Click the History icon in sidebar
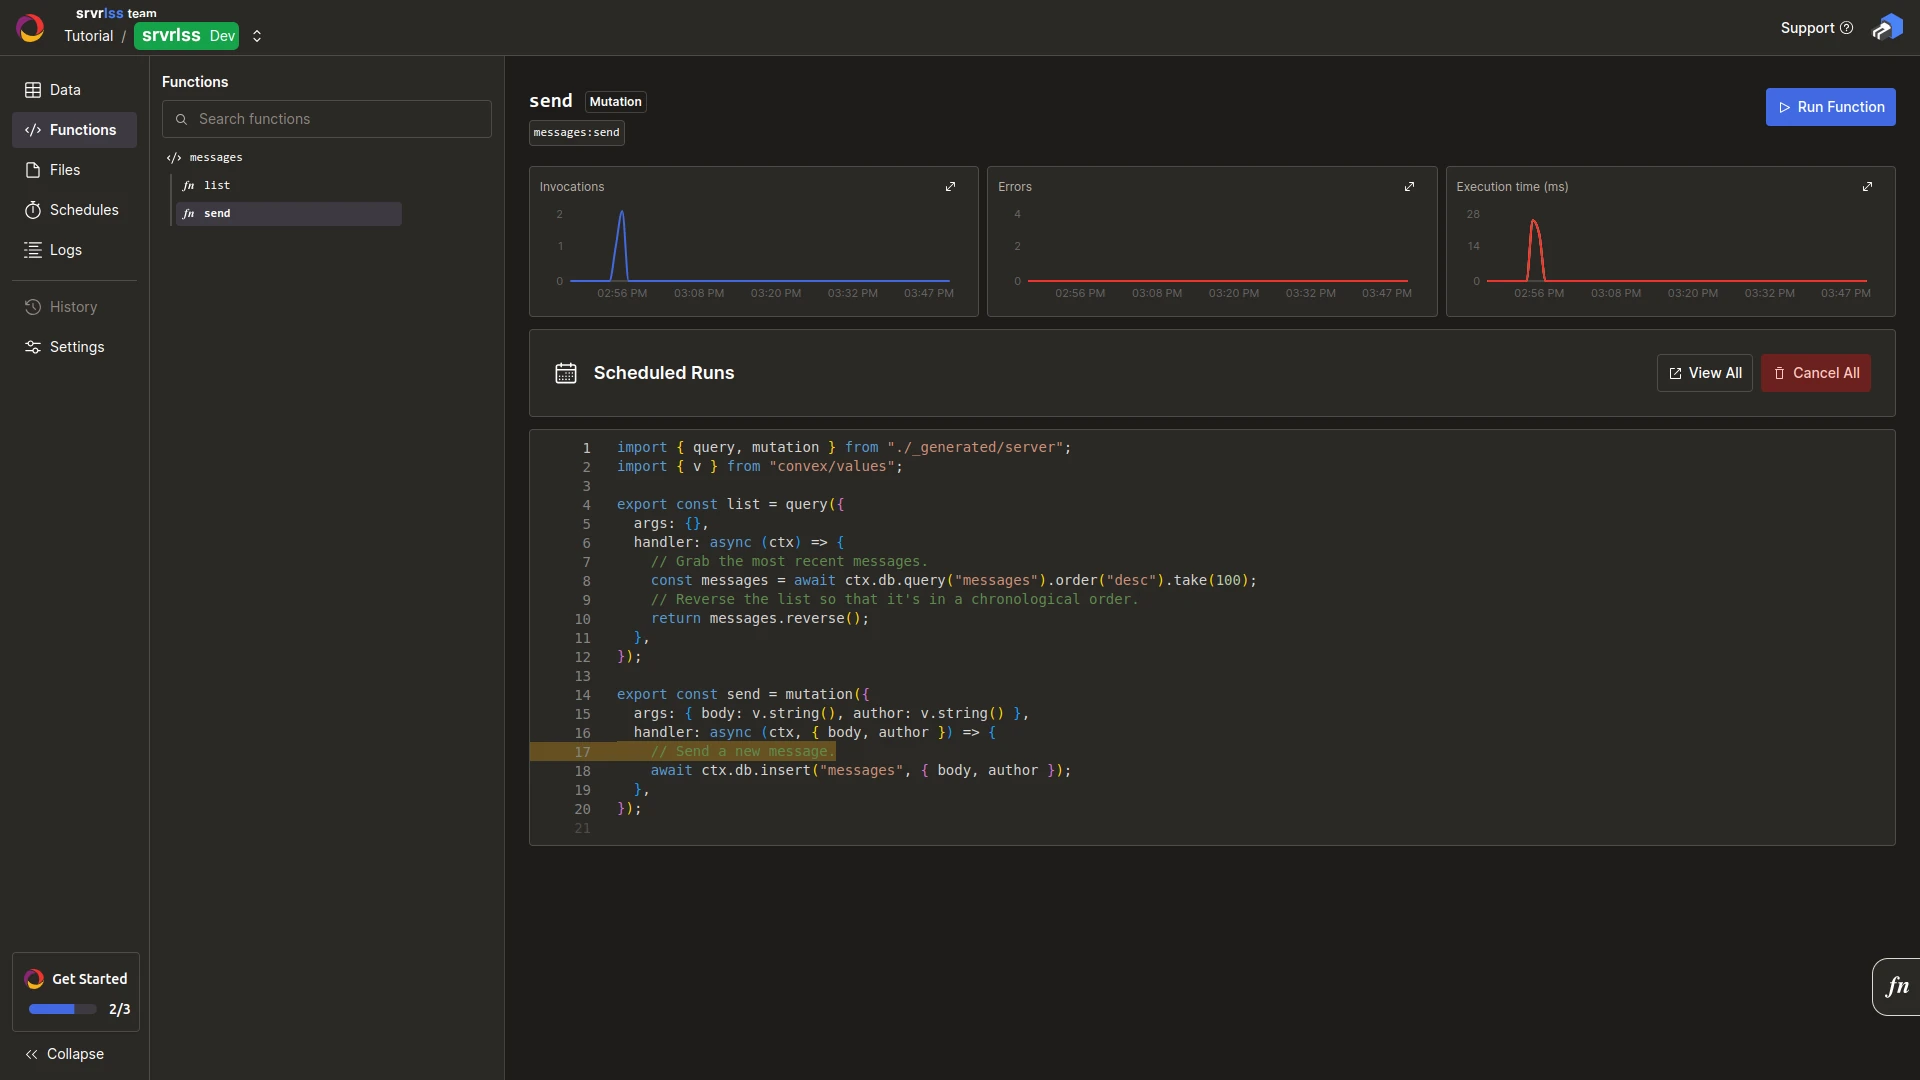The image size is (1920, 1080). click(x=33, y=307)
